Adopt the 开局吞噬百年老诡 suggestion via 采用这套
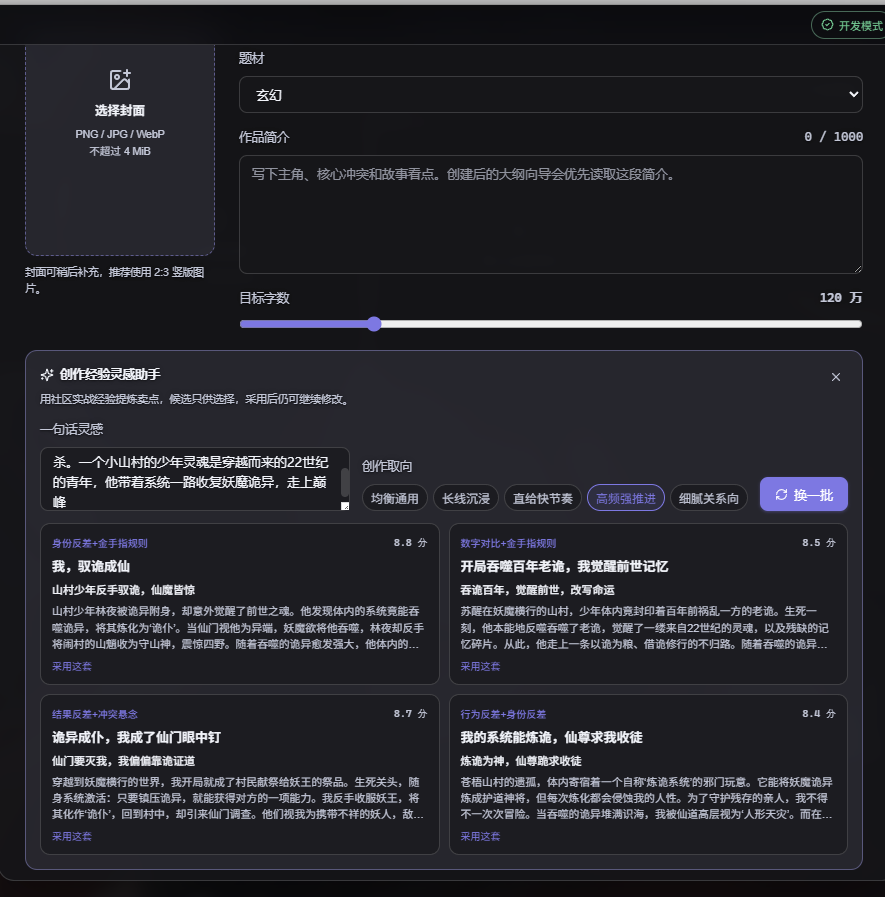Viewport: 885px width, 897px height. (480, 666)
